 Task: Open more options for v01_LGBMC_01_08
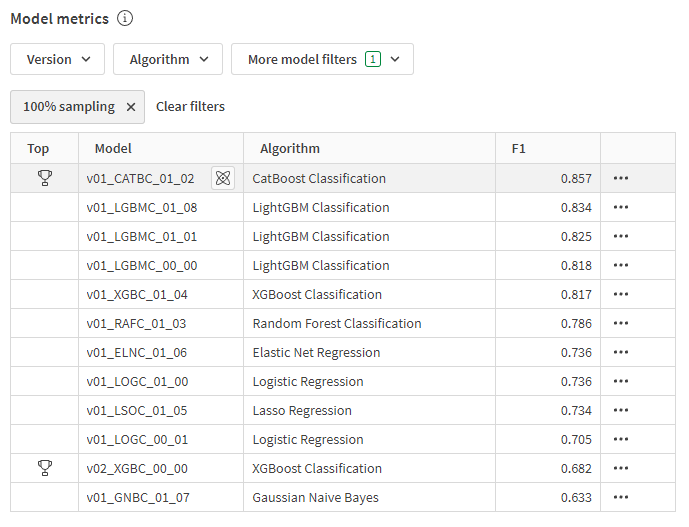click(620, 207)
